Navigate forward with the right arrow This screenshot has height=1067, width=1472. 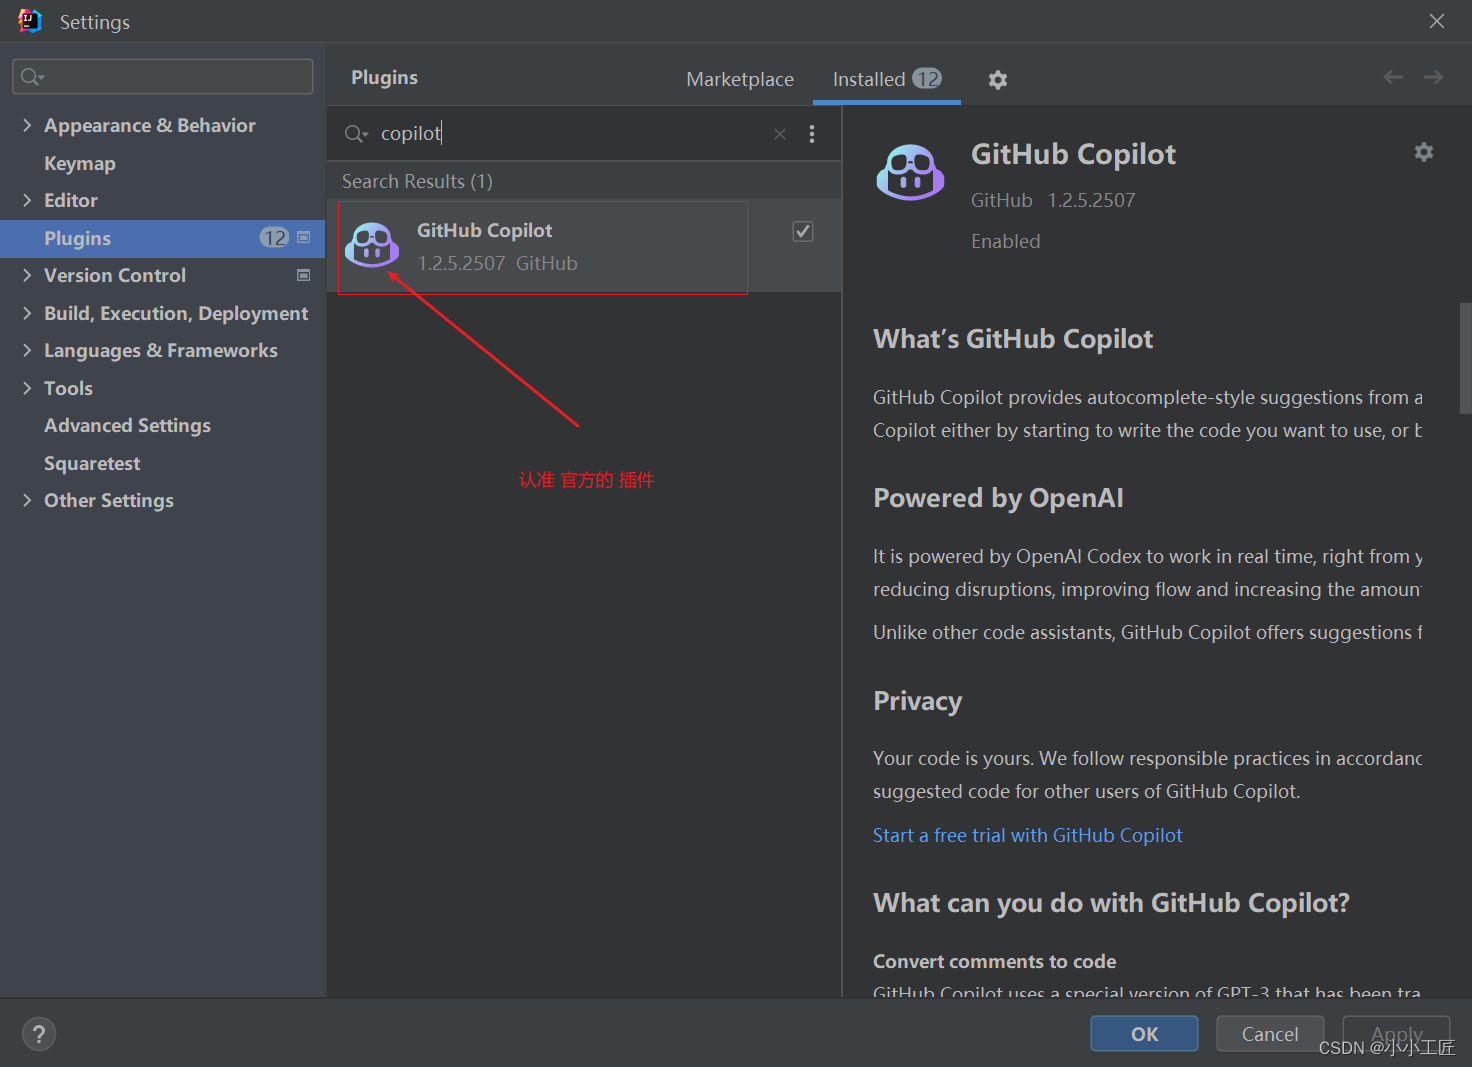click(1433, 77)
